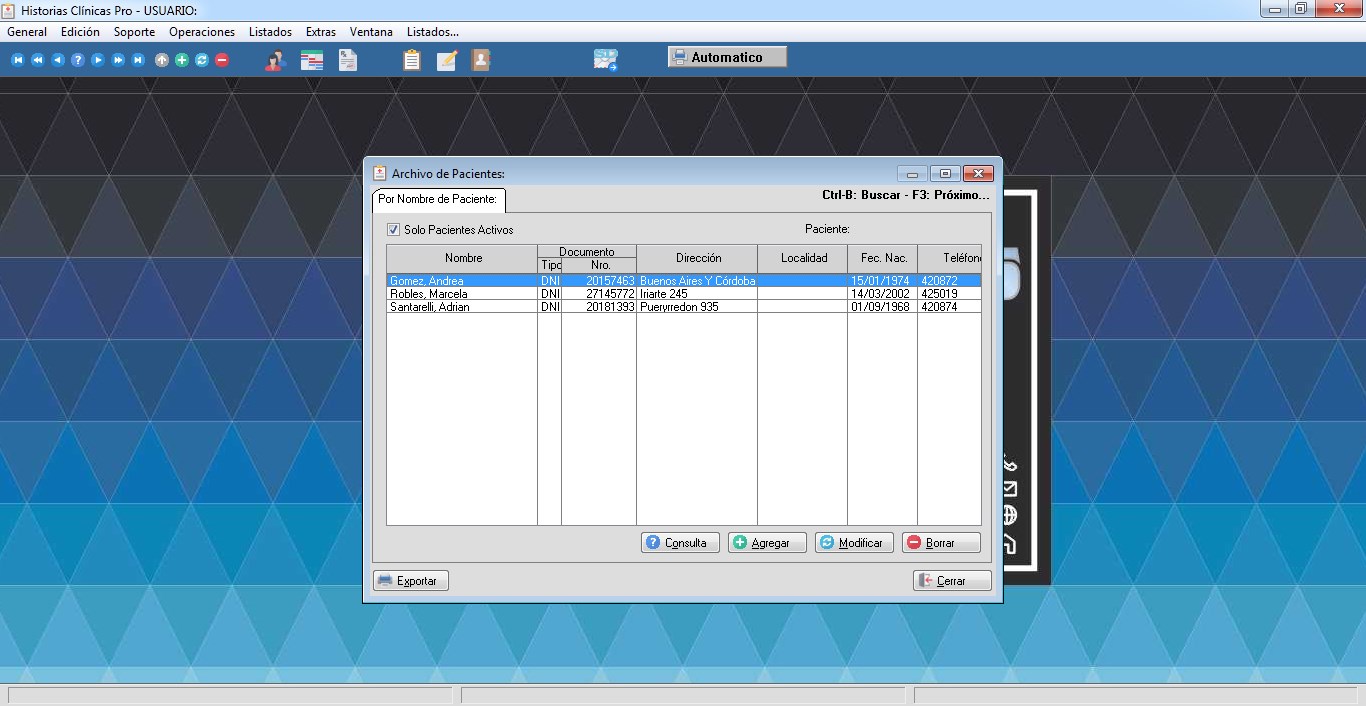Viewport: 1366px width, 706px height.
Task: Open the prescription document toolbar icon
Action: [347, 60]
